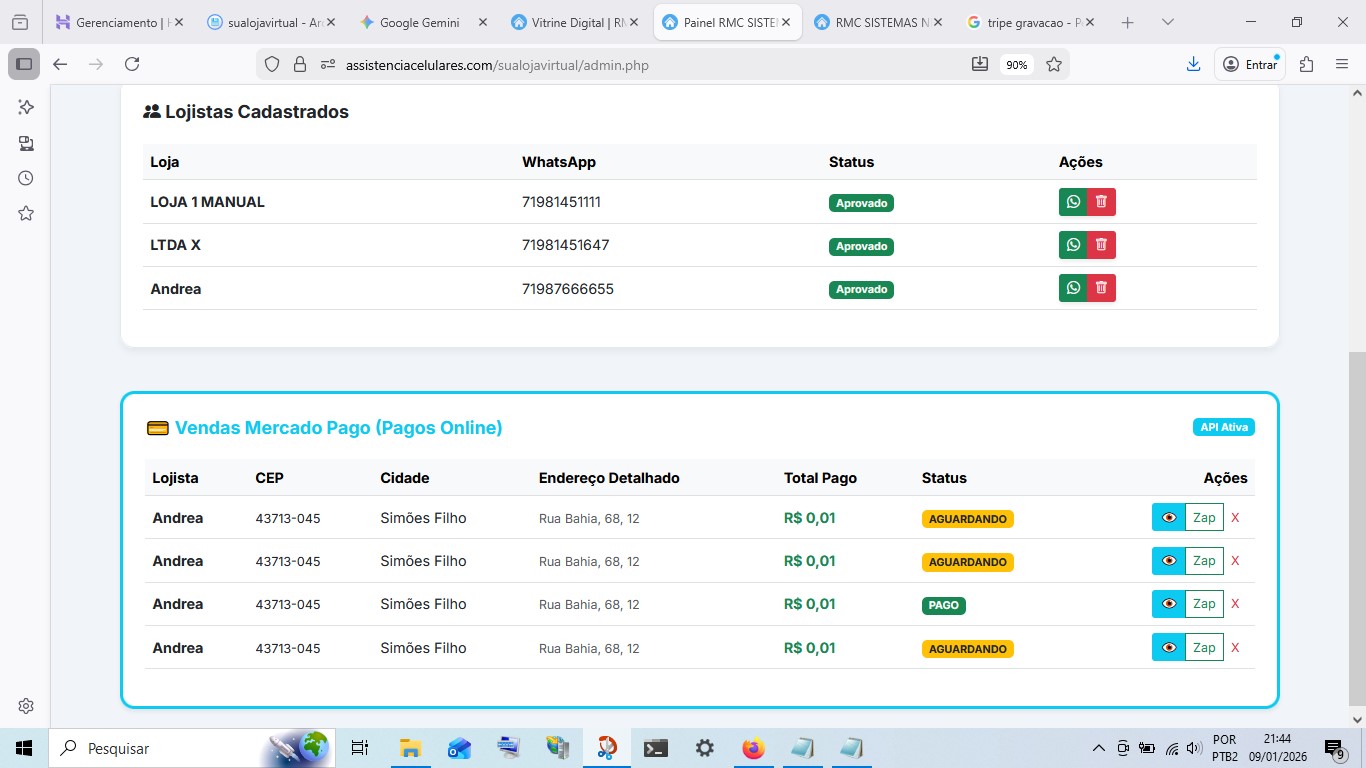The height and width of the screenshot is (768, 1366).
Task: Show details of last AGUARDANDO sale
Action: (1168, 647)
